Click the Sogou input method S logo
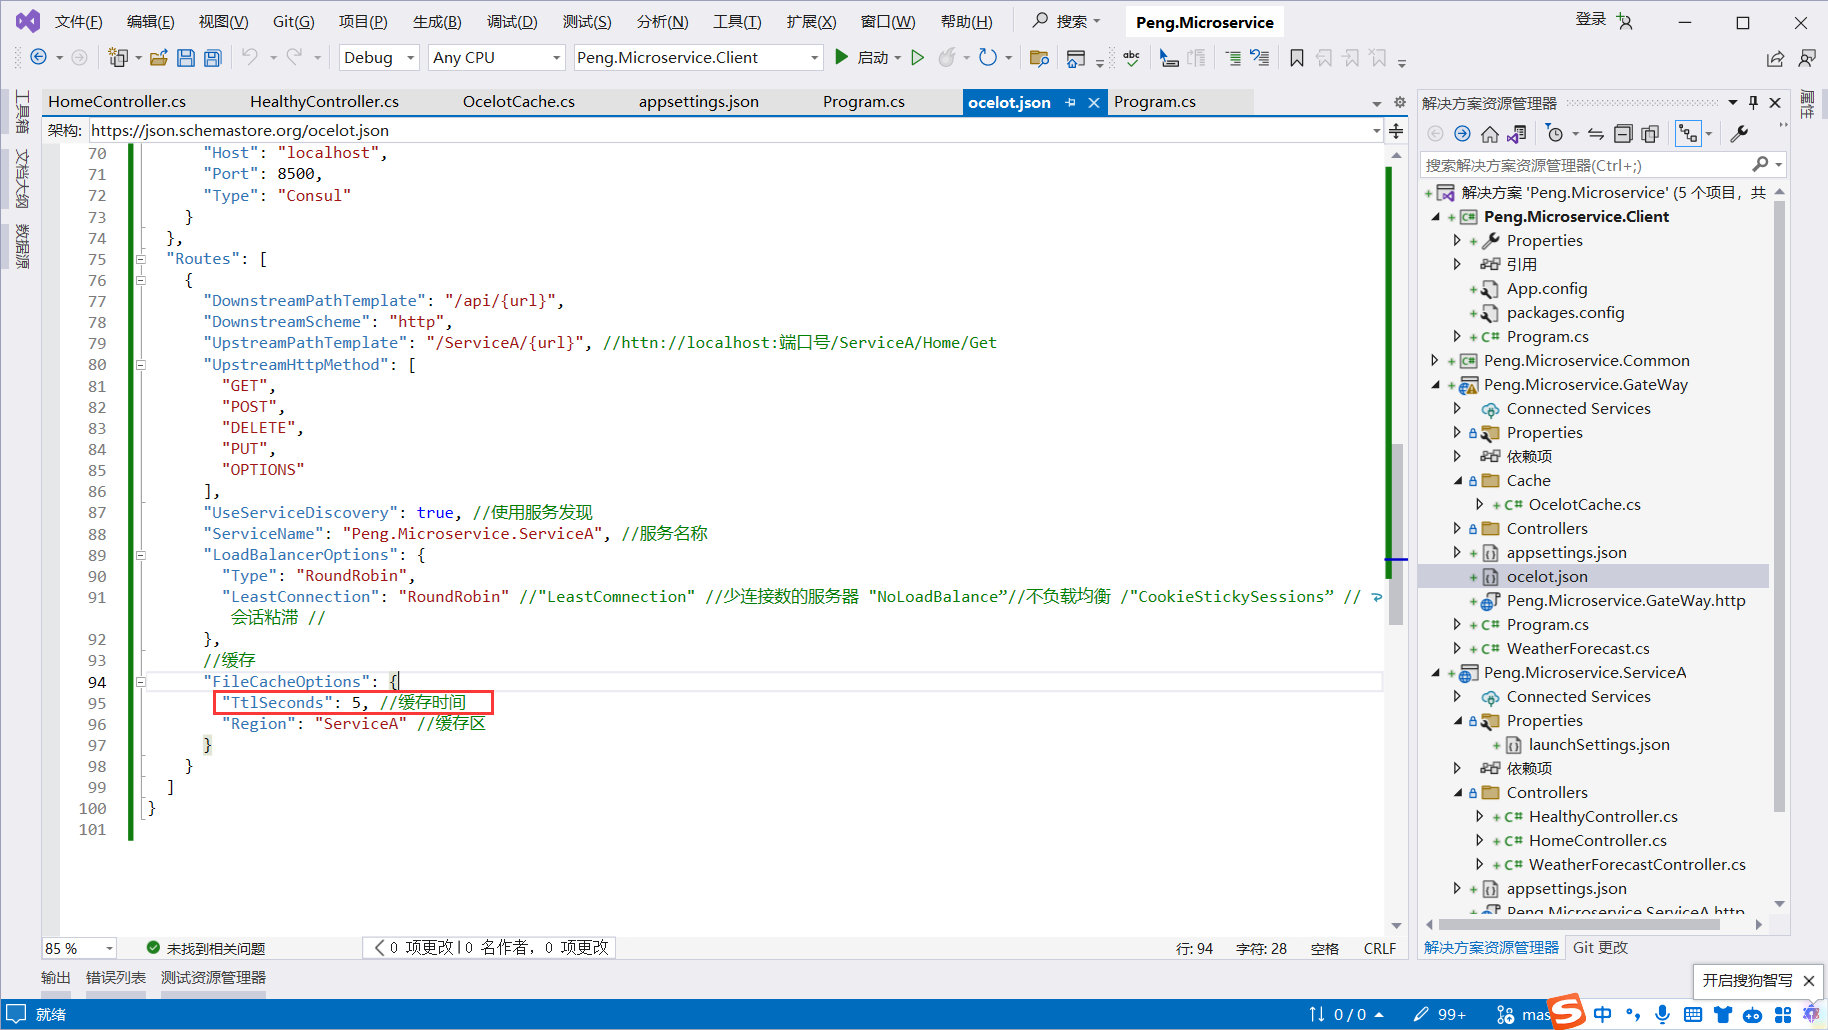Screen dimensions: 1828x1030 click(1567, 1011)
